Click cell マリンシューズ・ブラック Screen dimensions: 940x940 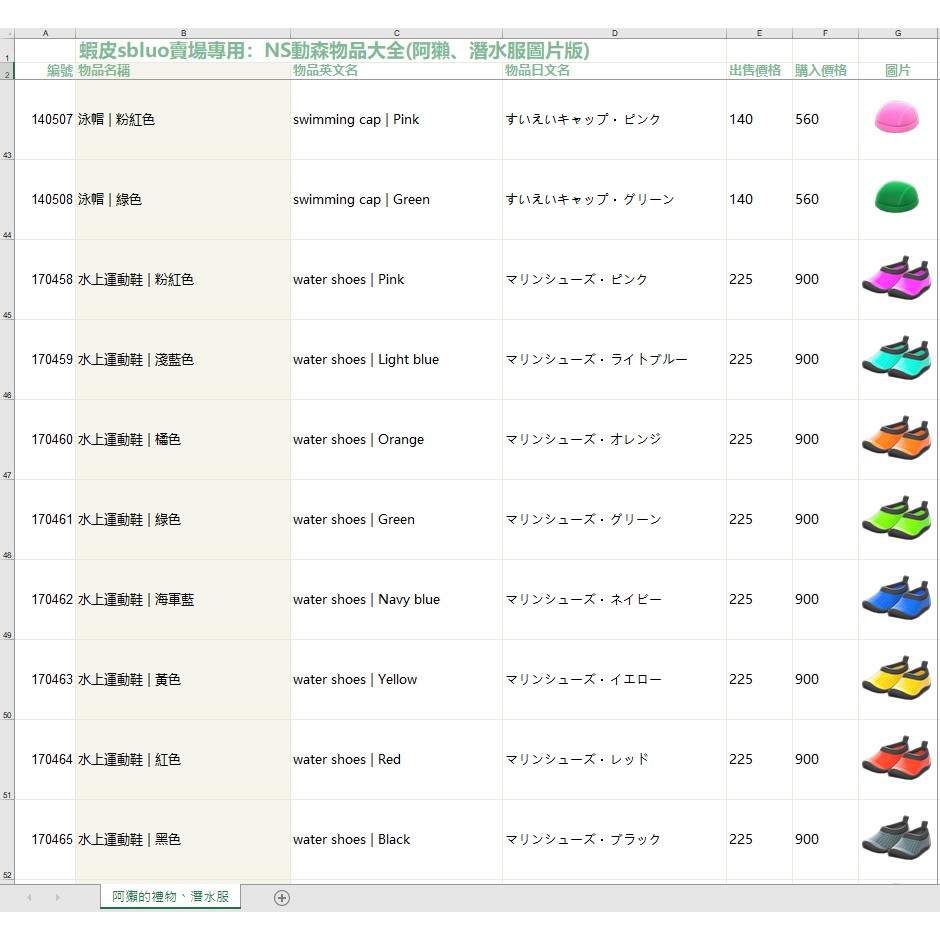click(614, 840)
